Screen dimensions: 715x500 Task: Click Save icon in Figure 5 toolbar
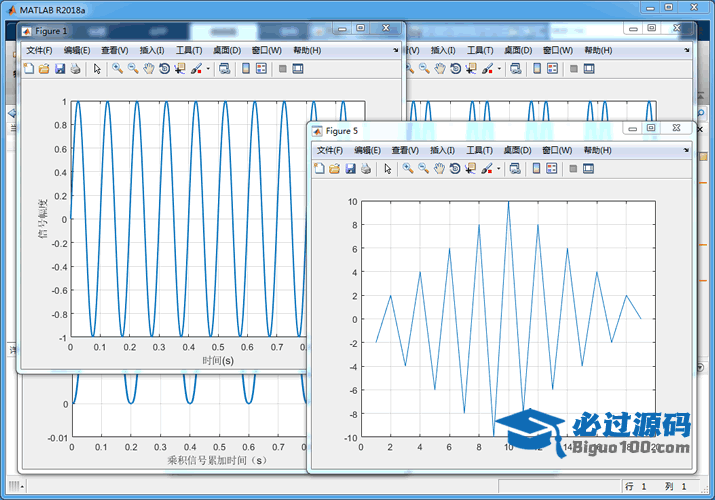(x=350, y=169)
